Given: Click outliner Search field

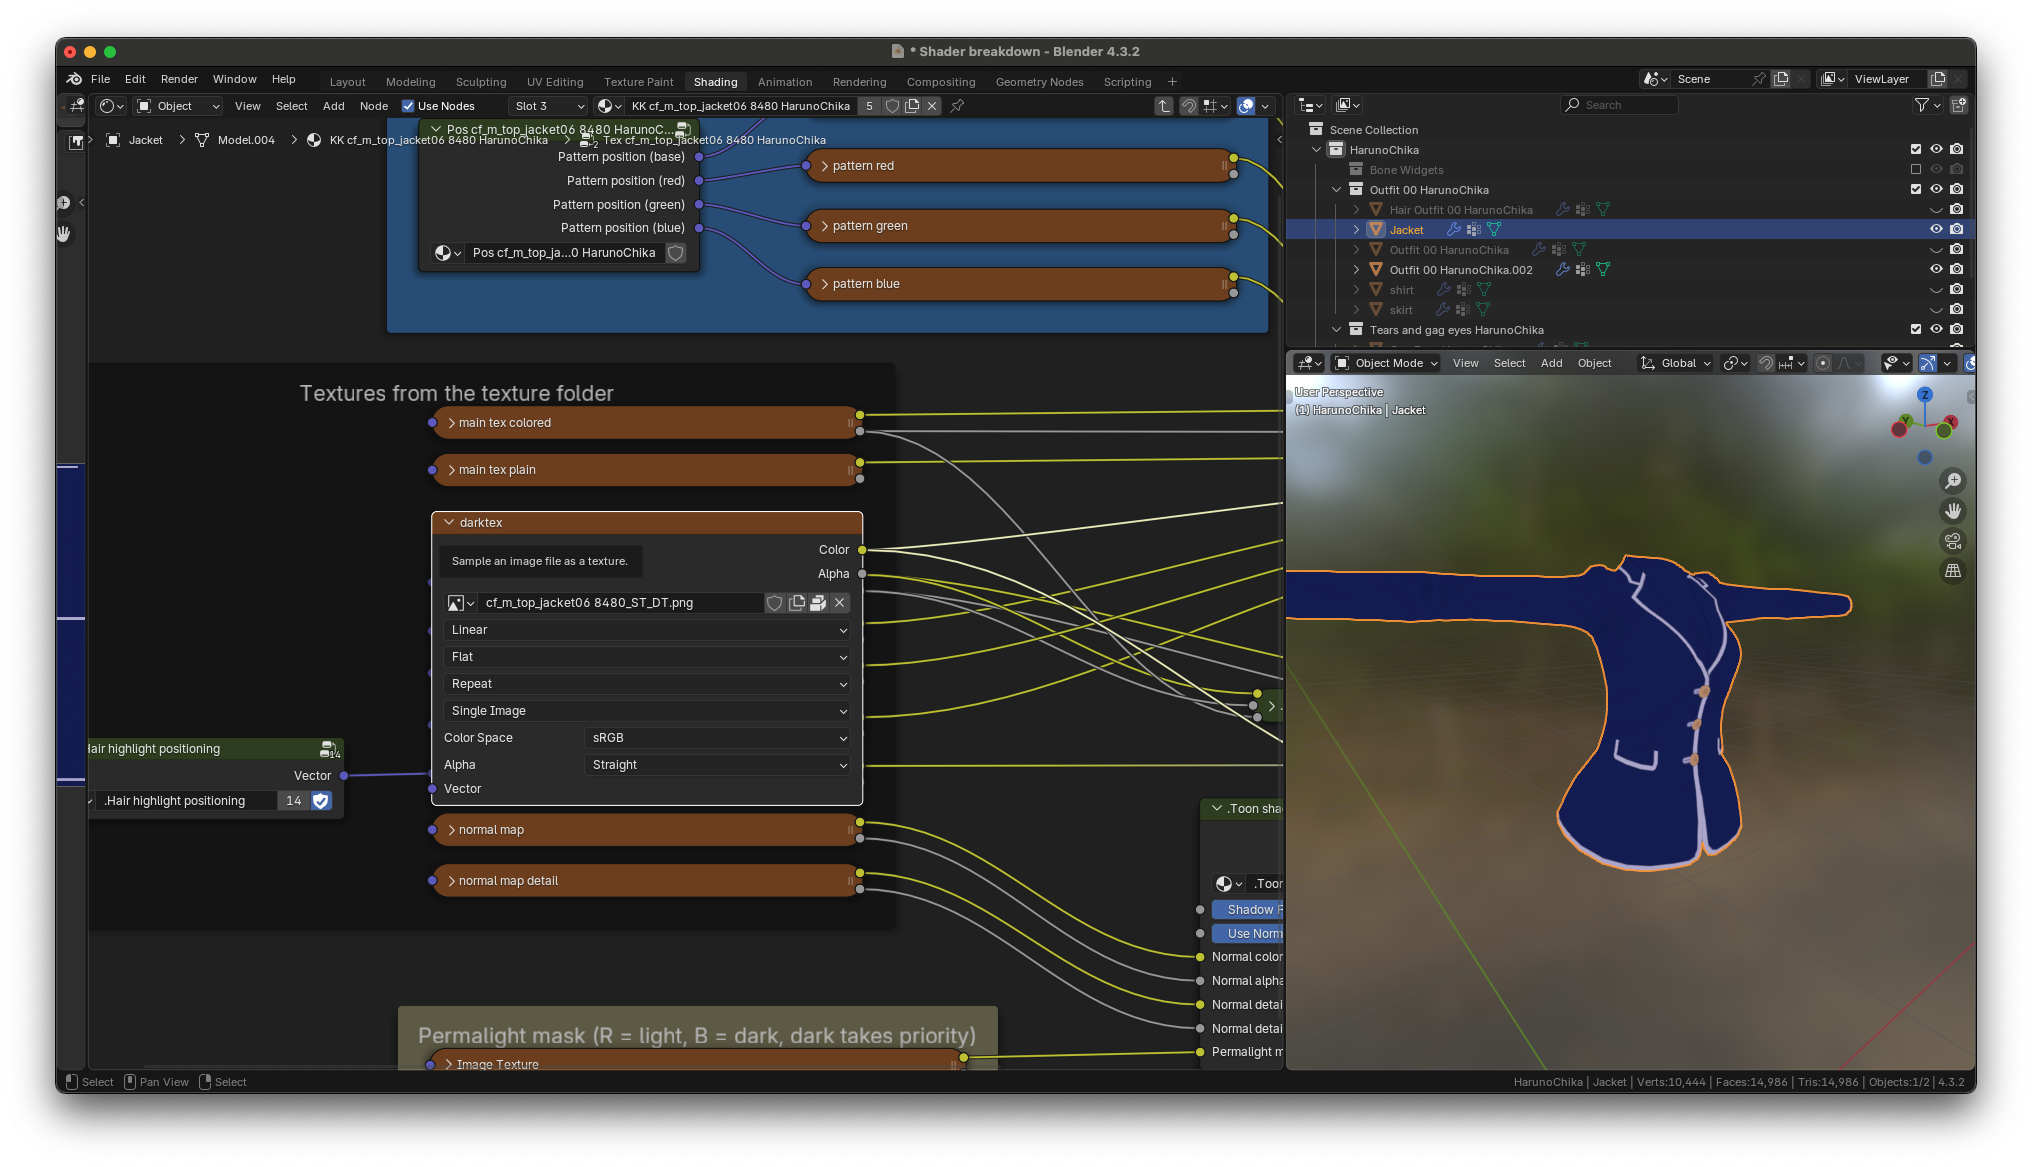Looking at the screenshot, I should 1620,105.
